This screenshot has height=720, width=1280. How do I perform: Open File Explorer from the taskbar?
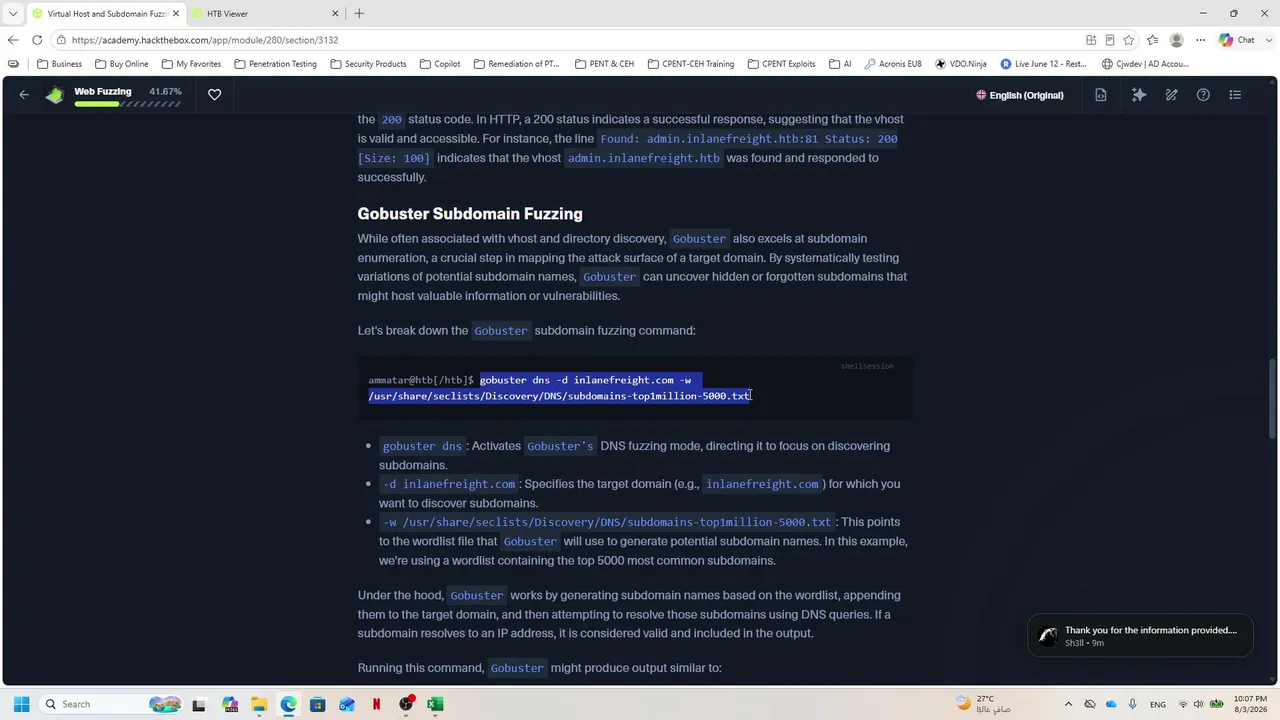pos(259,704)
